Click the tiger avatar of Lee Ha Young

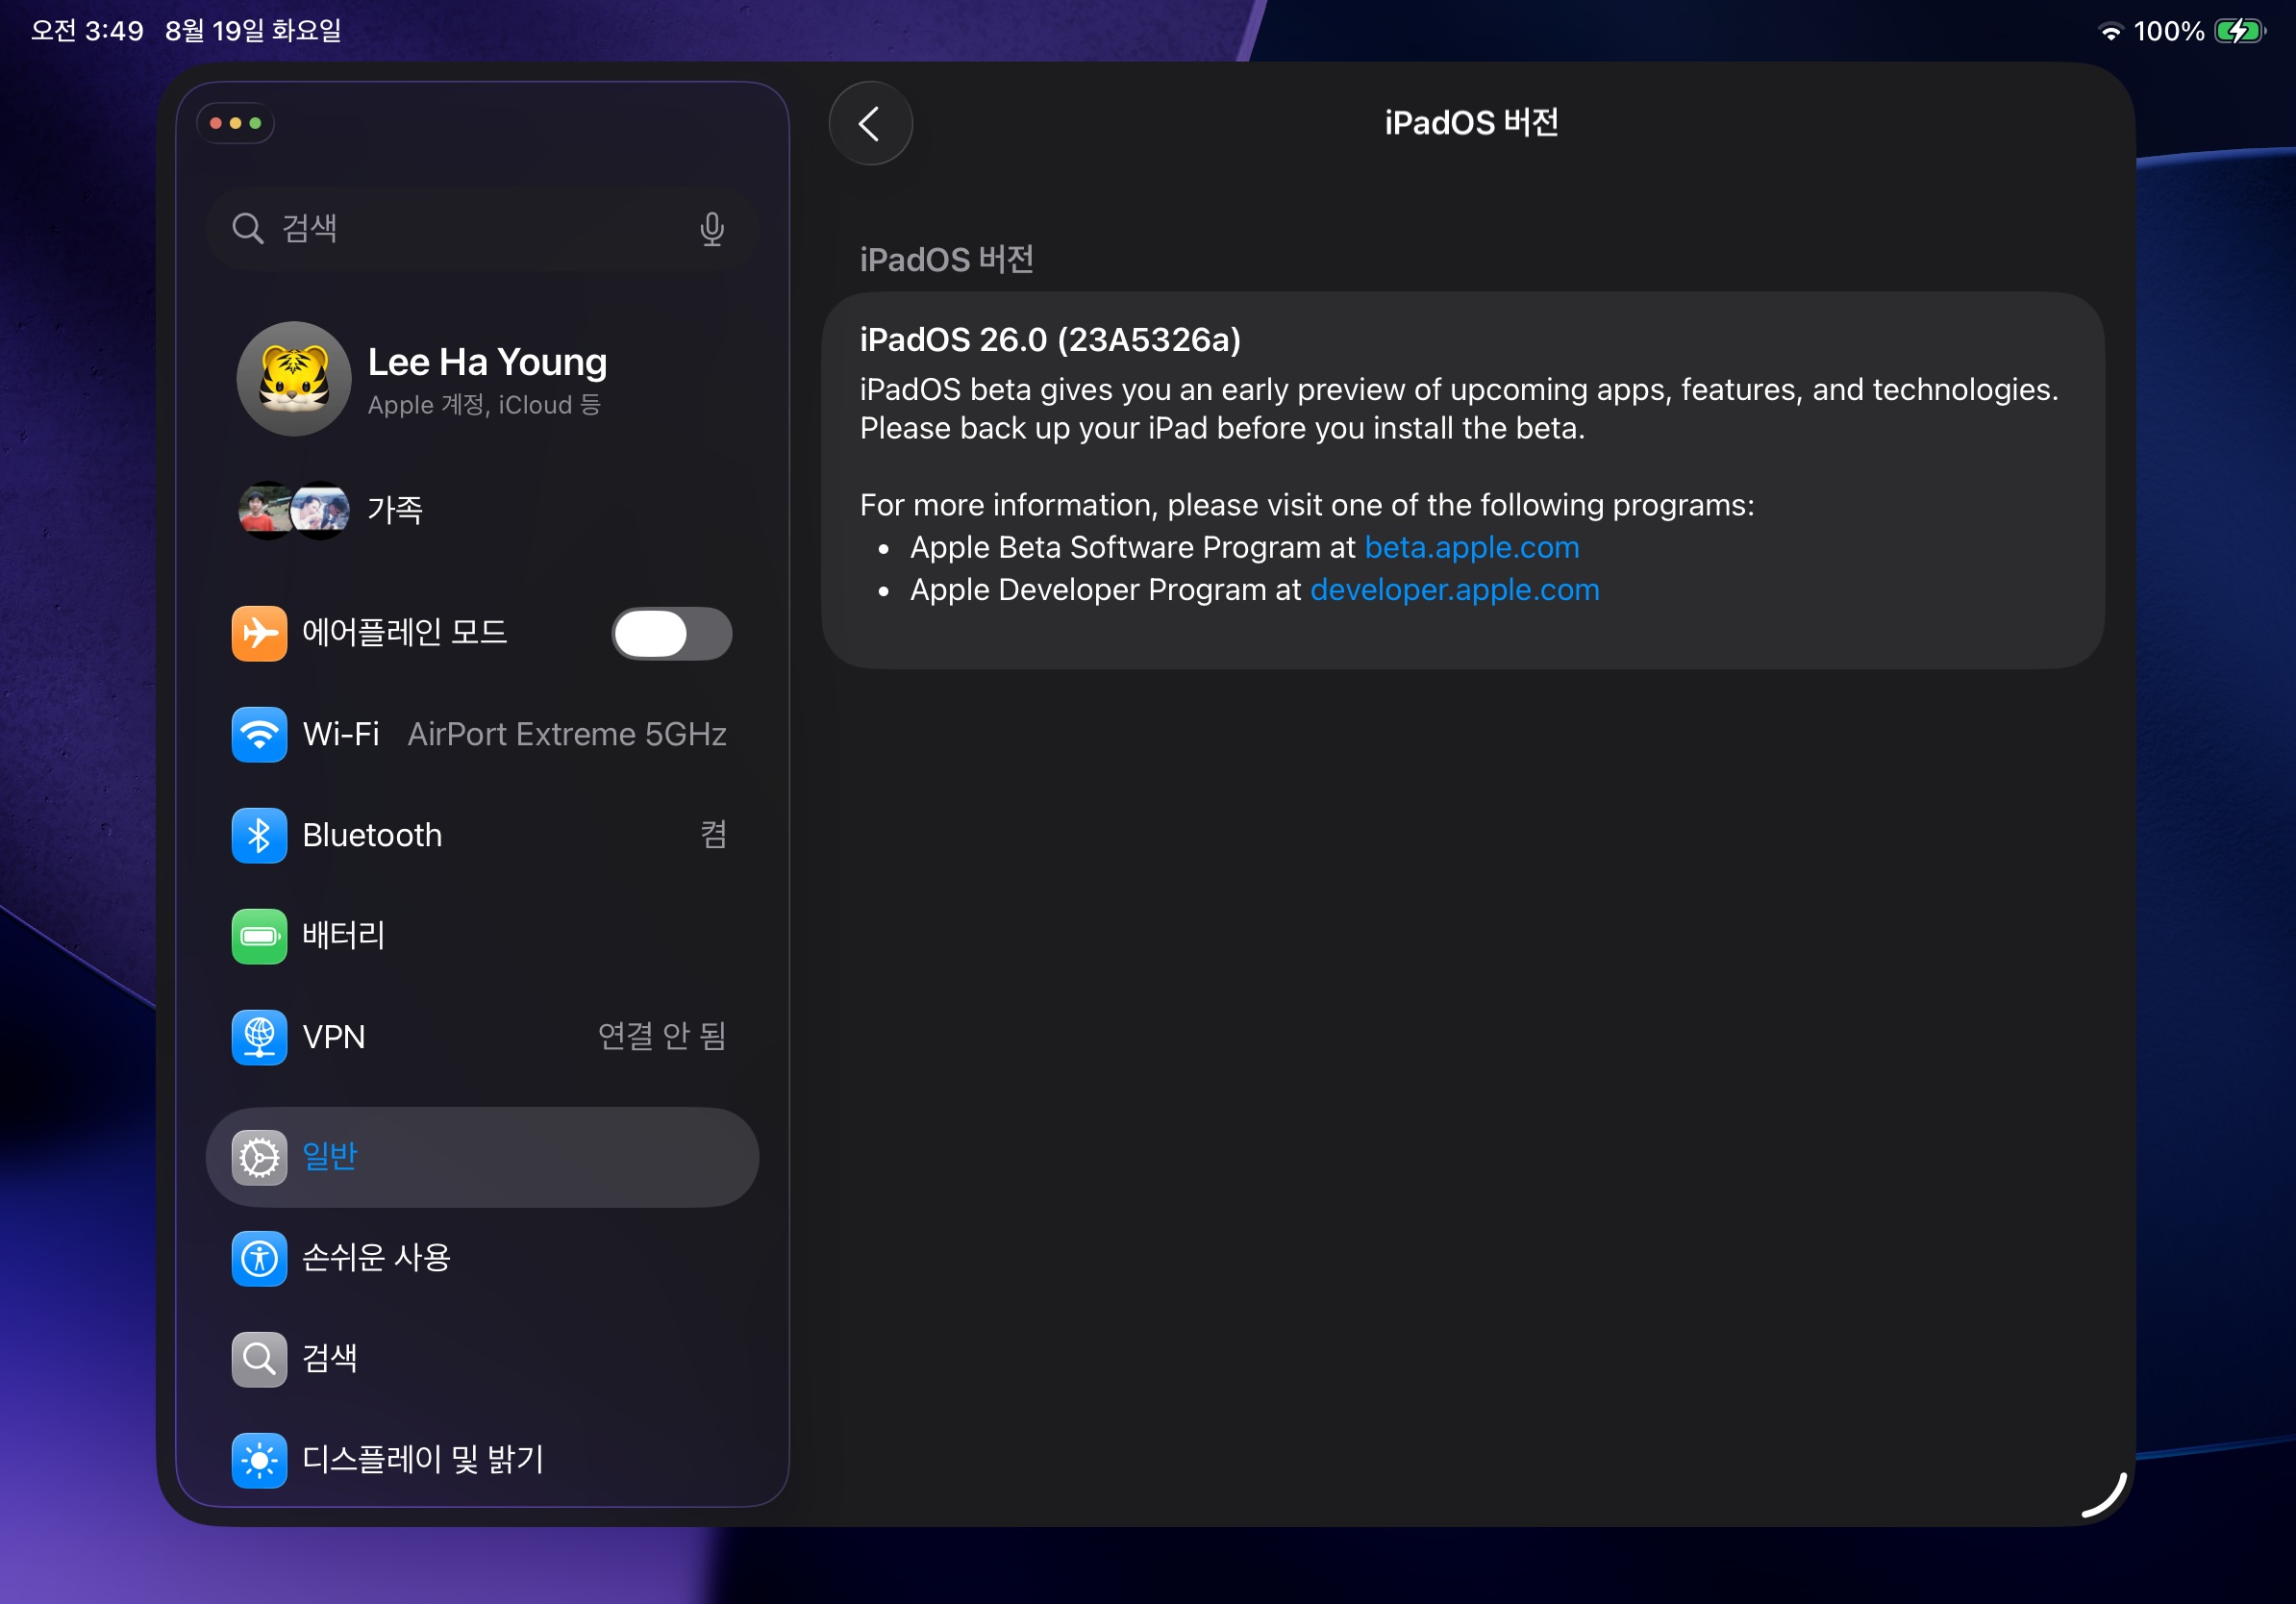[293, 379]
